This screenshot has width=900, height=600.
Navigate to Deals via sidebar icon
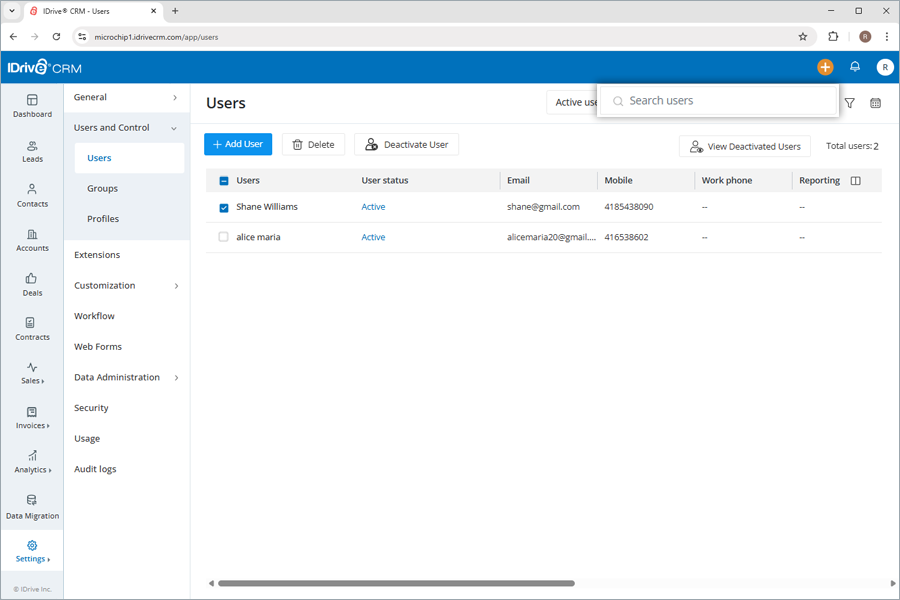click(x=32, y=285)
